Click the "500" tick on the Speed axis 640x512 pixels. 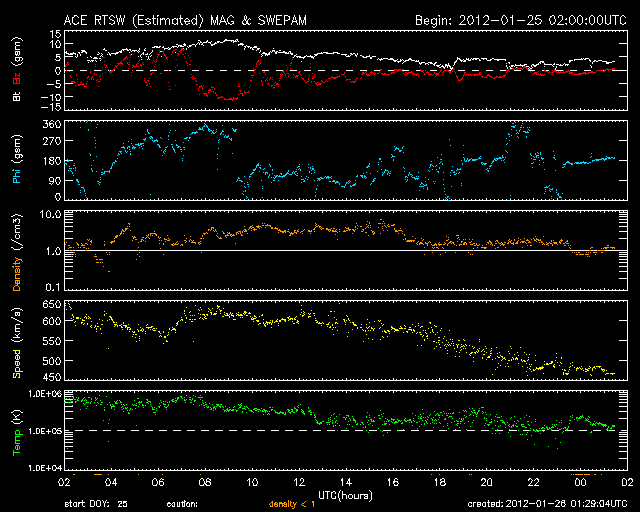(x=52, y=361)
